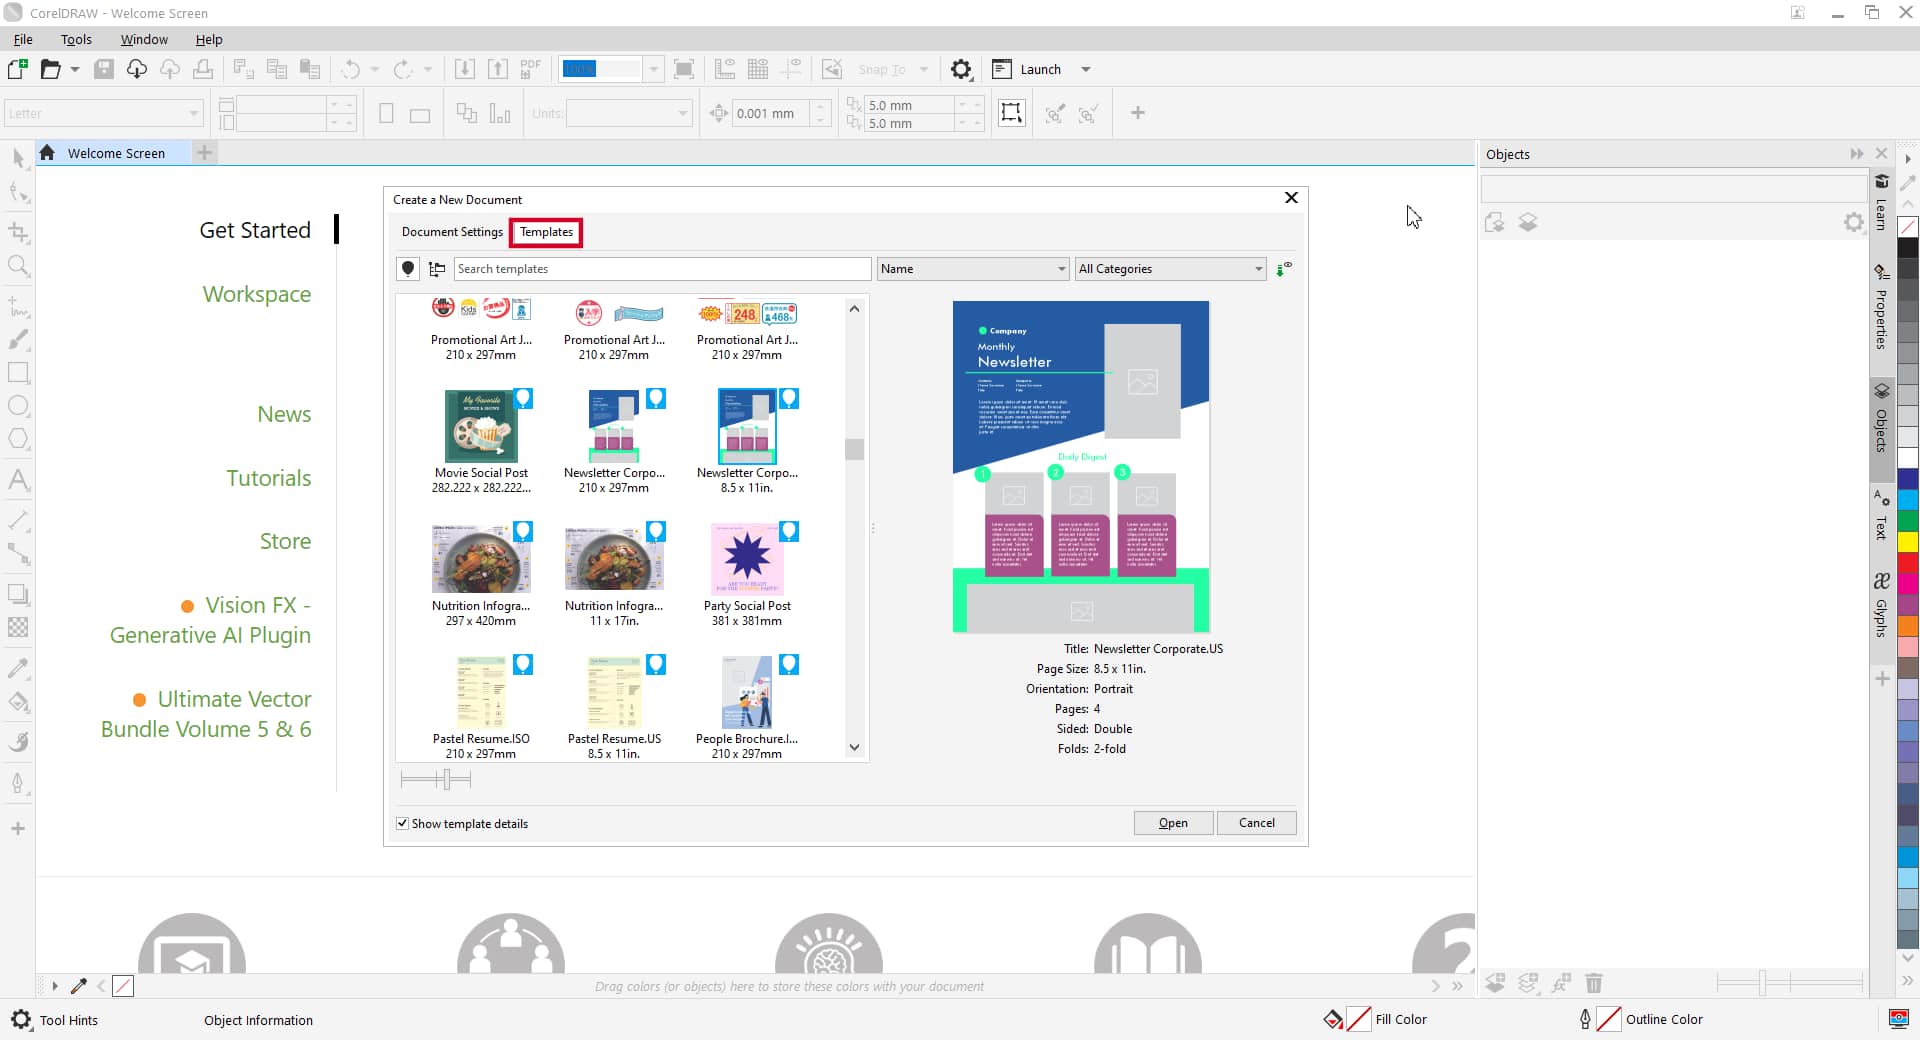
Task: Switch to Document Settings tab
Action: click(x=452, y=232)
